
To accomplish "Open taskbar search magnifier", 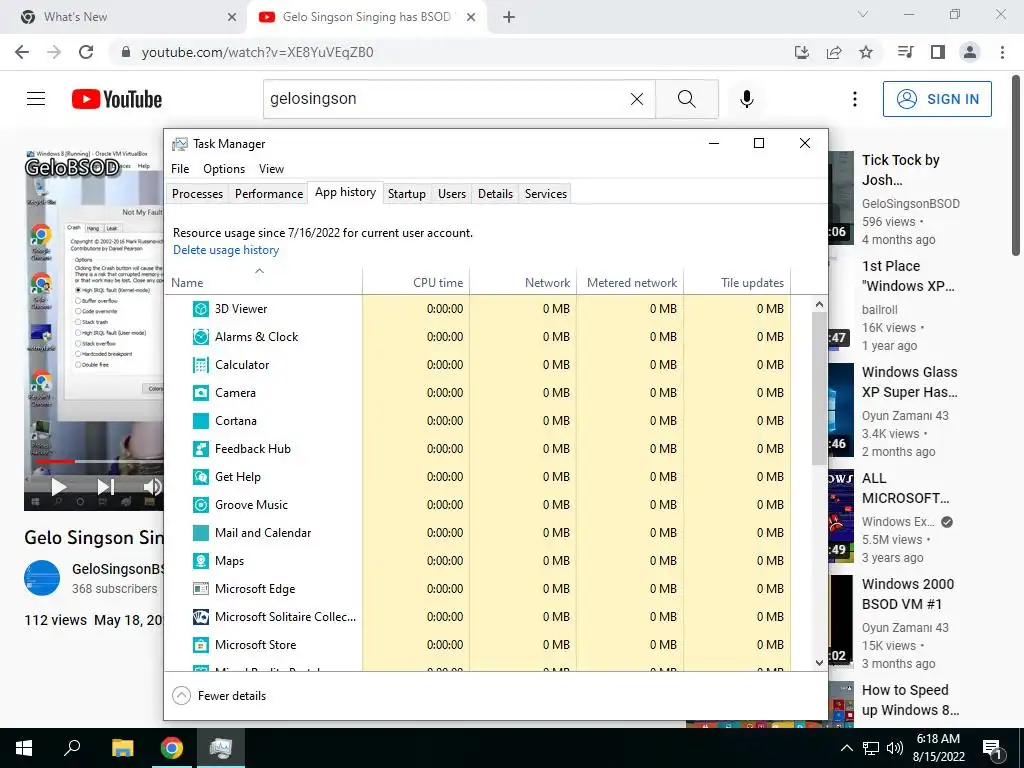I will [x=72, y=748].
